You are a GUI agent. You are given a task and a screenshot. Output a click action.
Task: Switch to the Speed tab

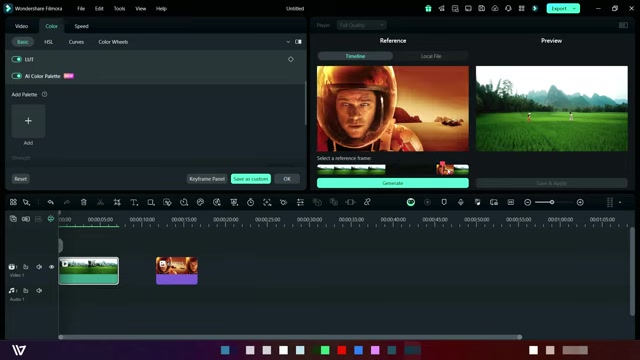[81, 26]
